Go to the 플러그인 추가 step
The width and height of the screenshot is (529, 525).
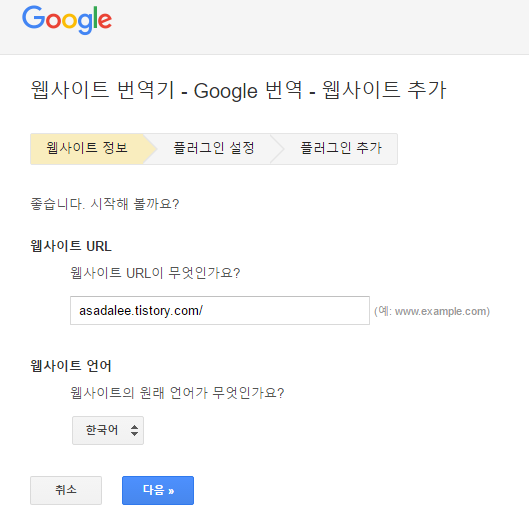coord(341,148)
